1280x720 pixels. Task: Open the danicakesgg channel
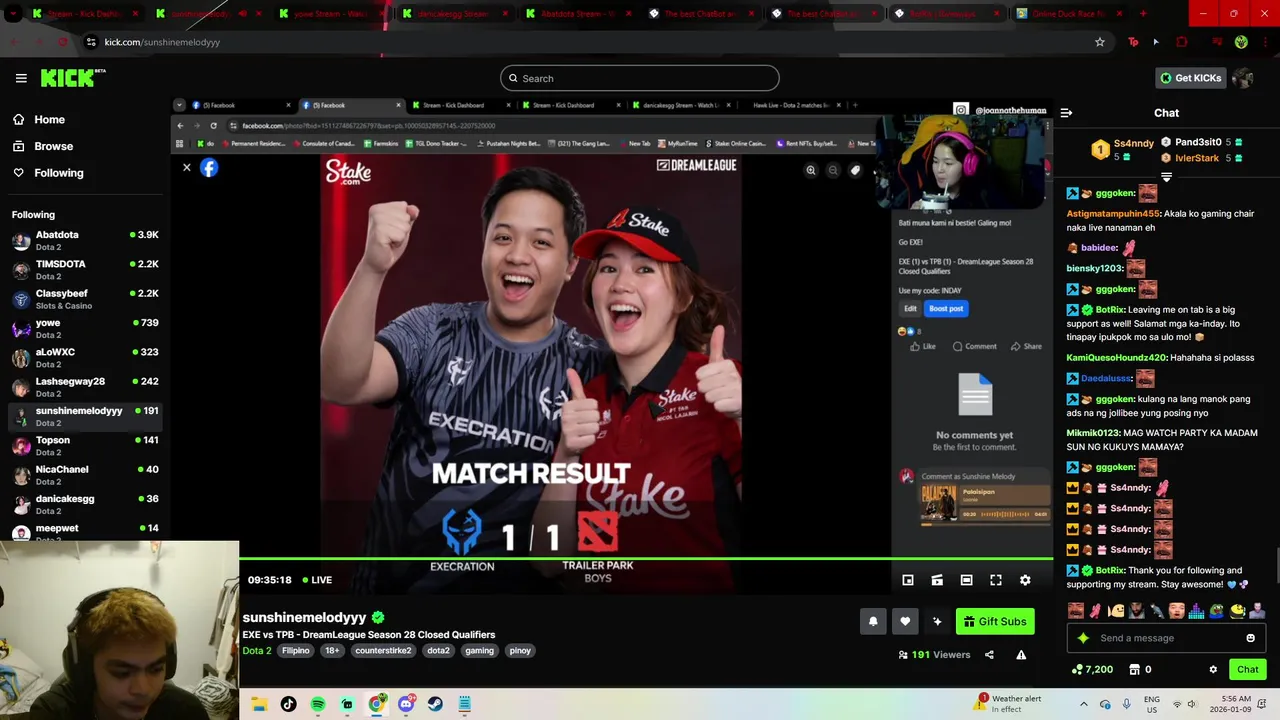pyautogui.click(x=85, y=505)
